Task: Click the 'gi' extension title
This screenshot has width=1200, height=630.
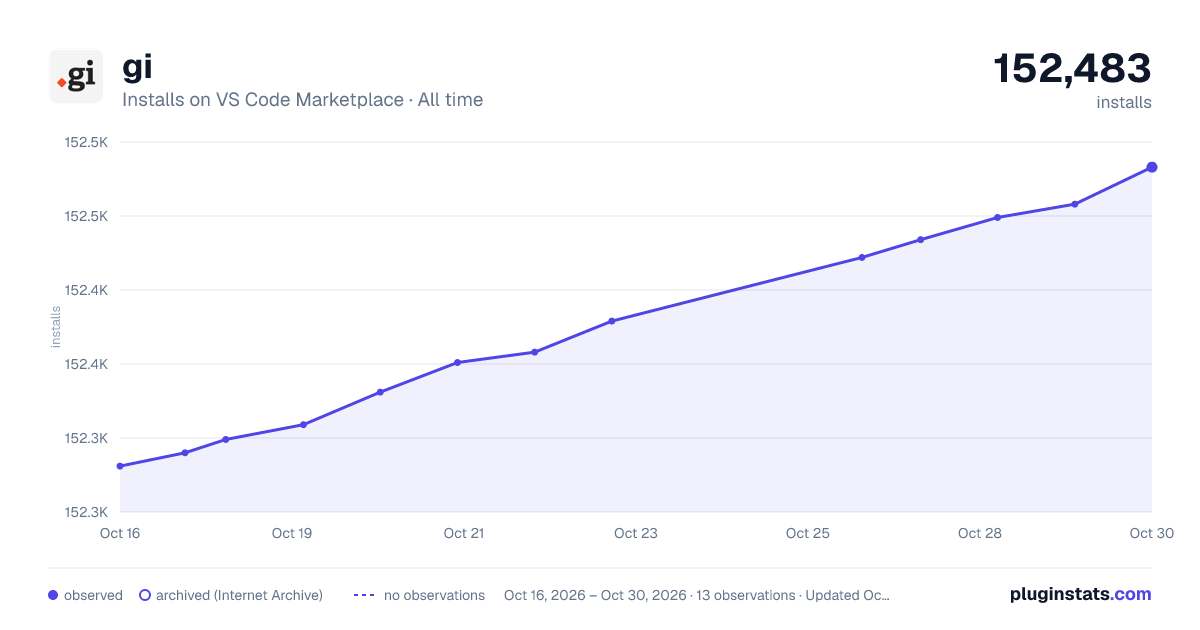Action: pyautogui.click(x=137, y=67)
